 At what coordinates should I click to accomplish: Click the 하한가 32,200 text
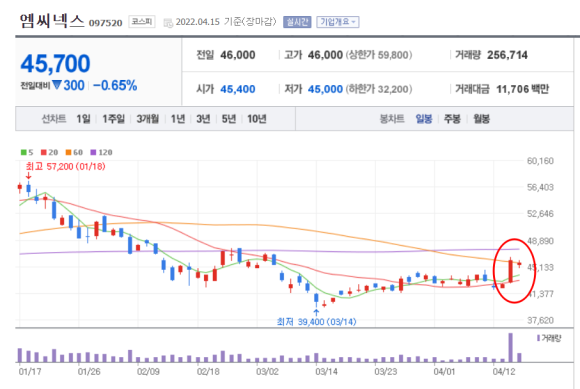379,89
